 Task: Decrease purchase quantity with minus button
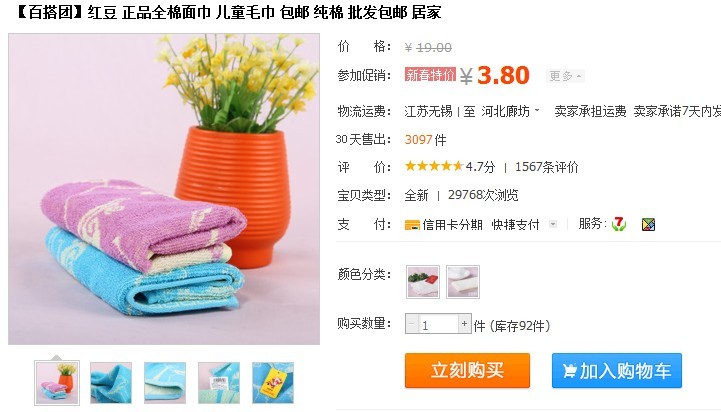click(x=412, y=324)
